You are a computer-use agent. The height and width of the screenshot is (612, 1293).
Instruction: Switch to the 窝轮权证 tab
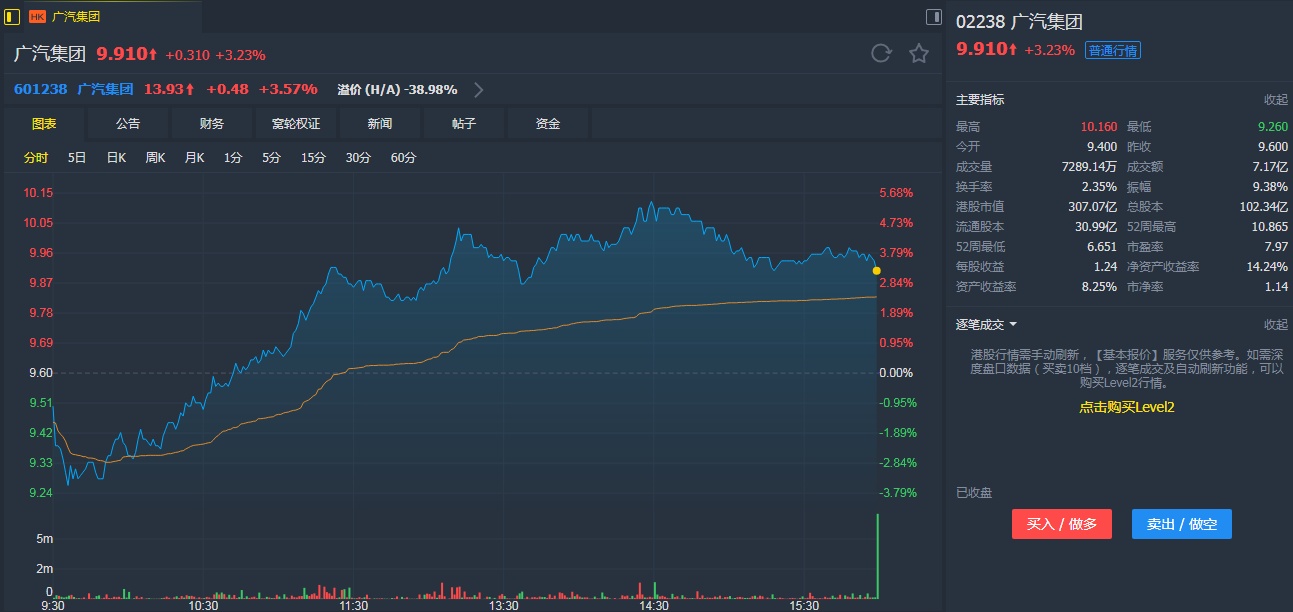(x=296, y=124)
